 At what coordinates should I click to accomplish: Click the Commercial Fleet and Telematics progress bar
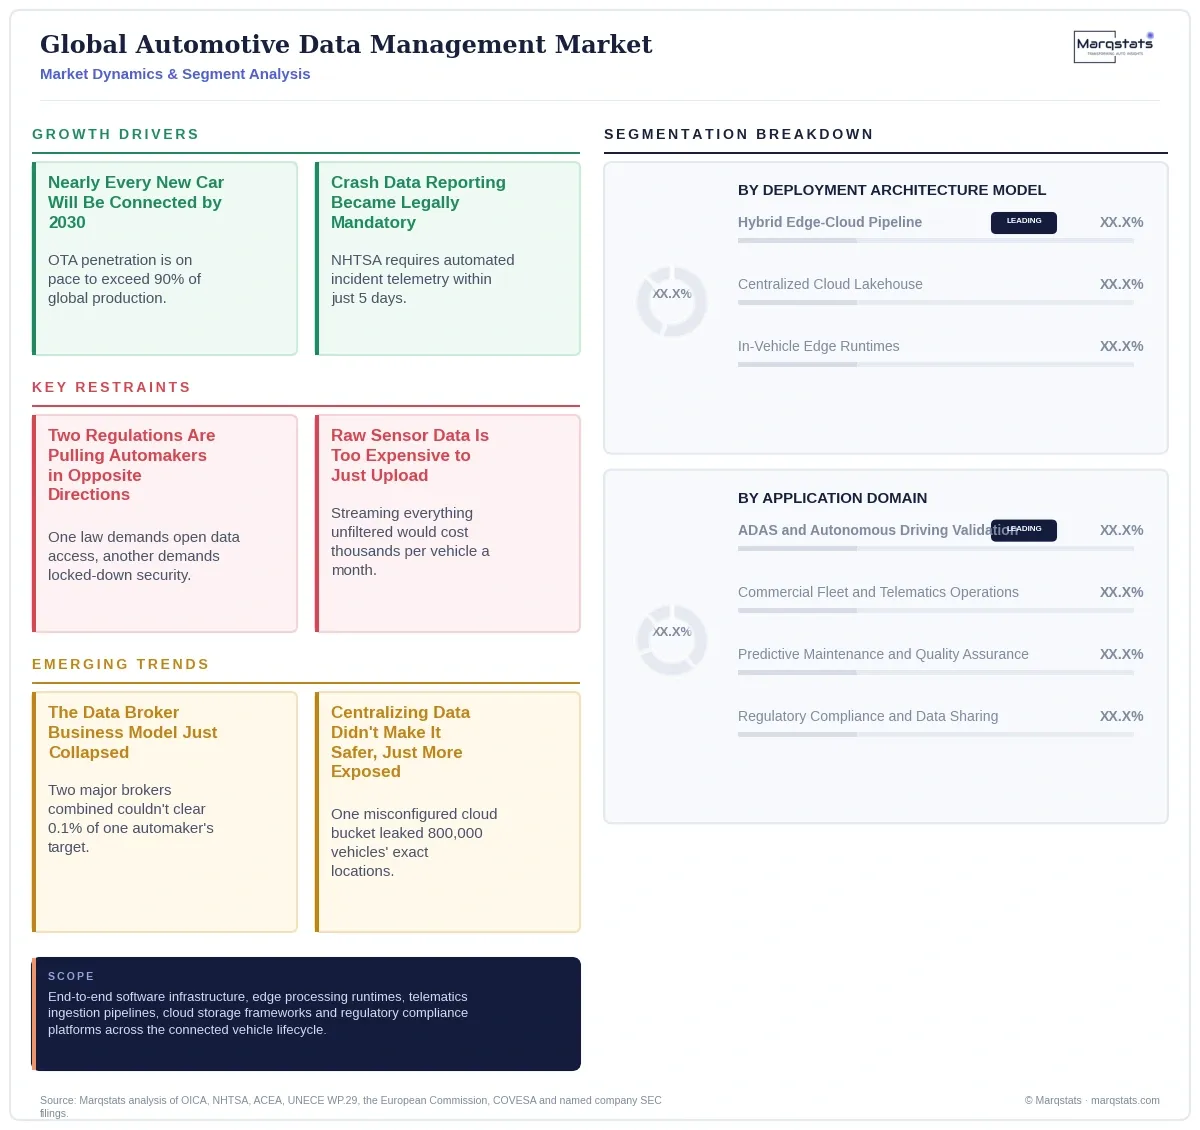(x=936, y=611)
